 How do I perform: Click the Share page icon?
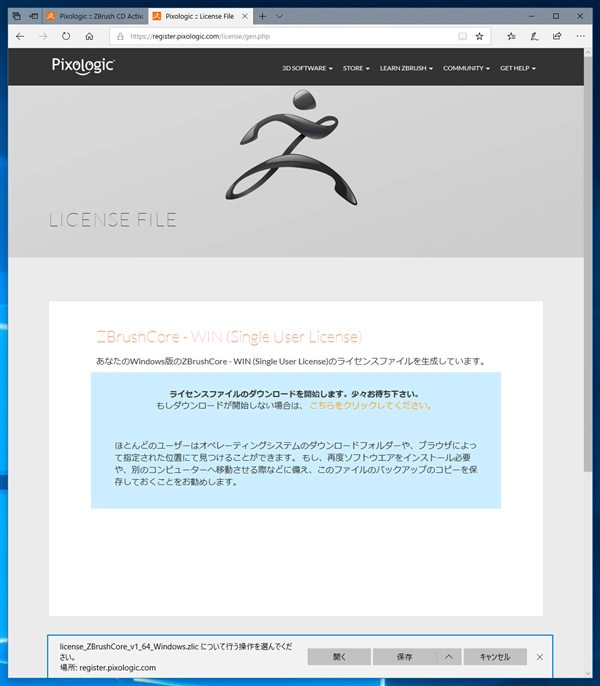557,36
